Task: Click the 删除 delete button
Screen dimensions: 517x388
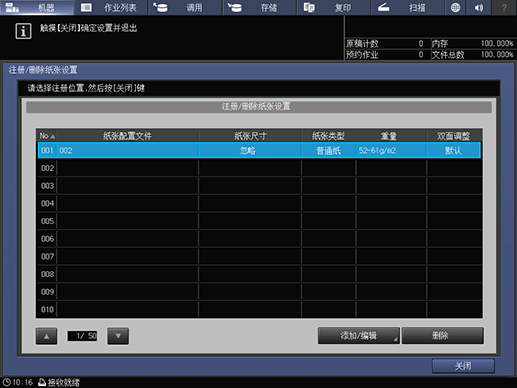Action: click(x=442, y=335)
